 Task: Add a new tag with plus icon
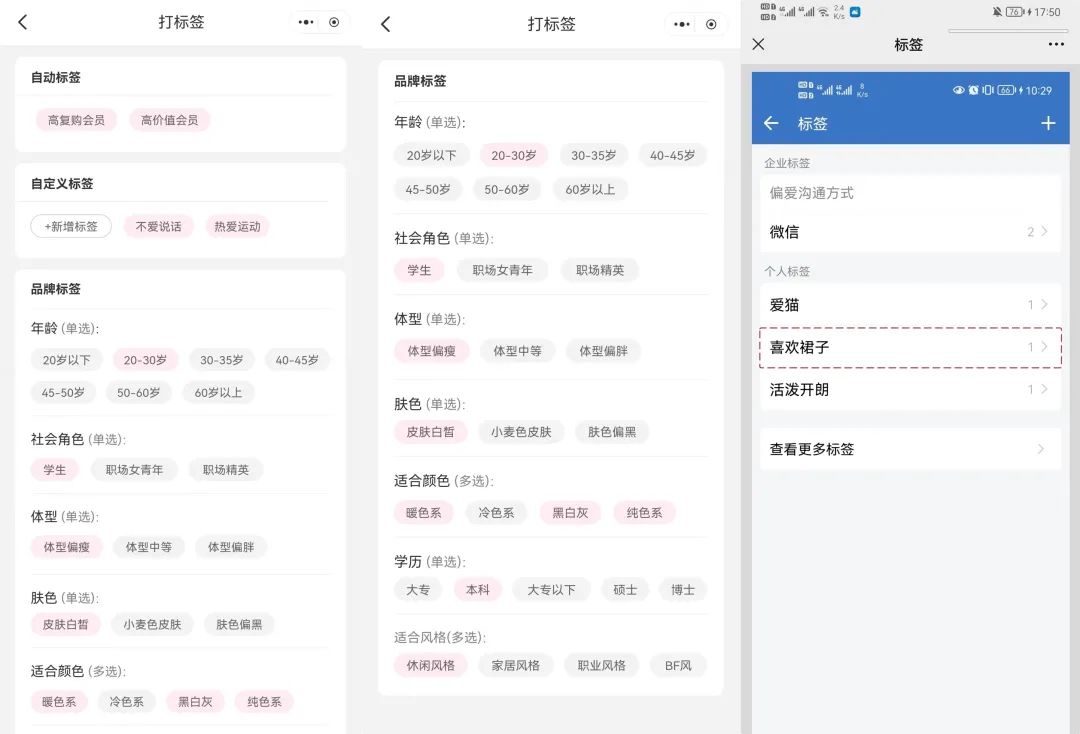coord(1048,123)
